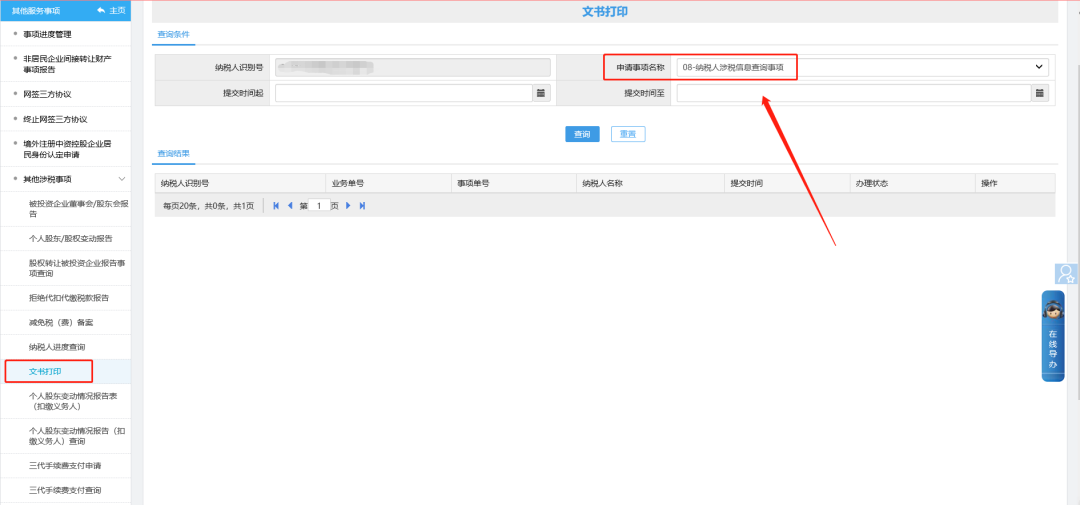Click the 其他服务事项 sidebar title

36,10
